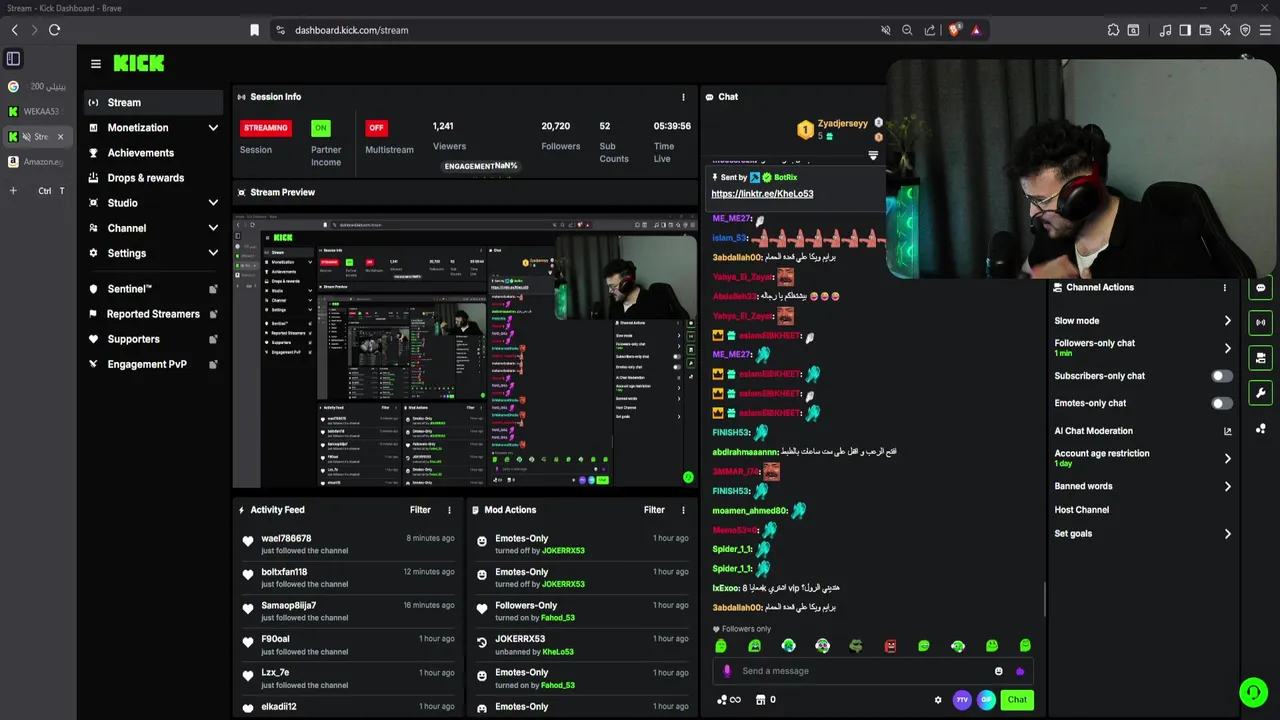Open Banned words settings

pyautogui.click(x=1143, y=486)
